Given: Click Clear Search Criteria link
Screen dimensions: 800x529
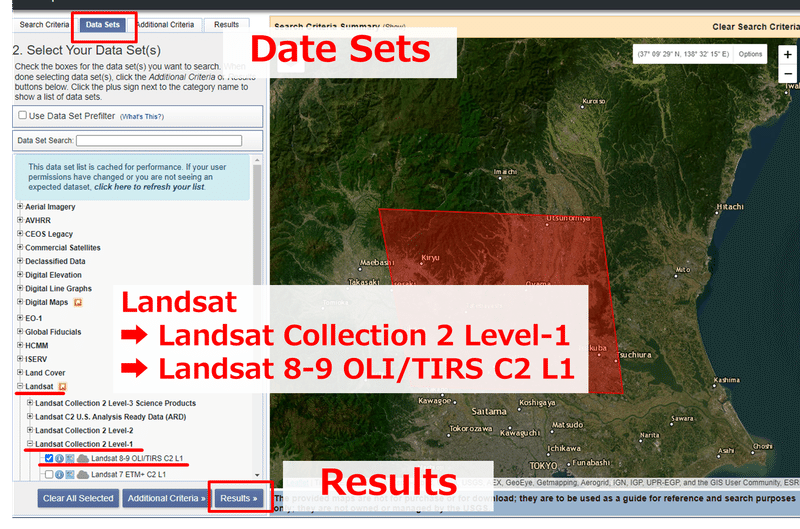Looking at the screenshot, I should [756, 27].
